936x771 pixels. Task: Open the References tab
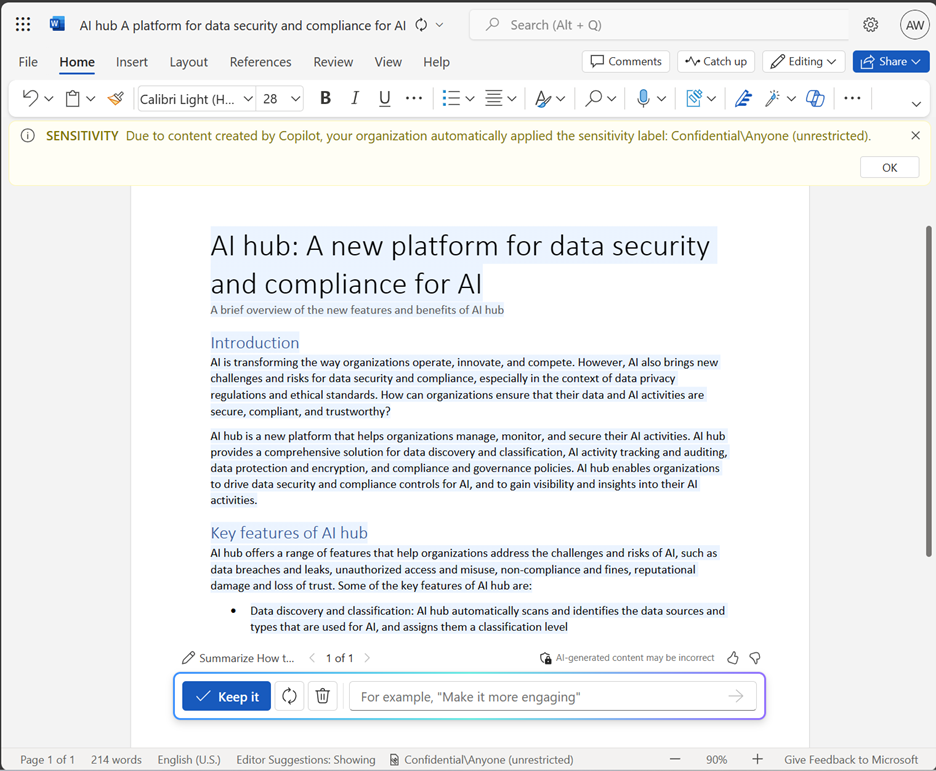(260, 62)
